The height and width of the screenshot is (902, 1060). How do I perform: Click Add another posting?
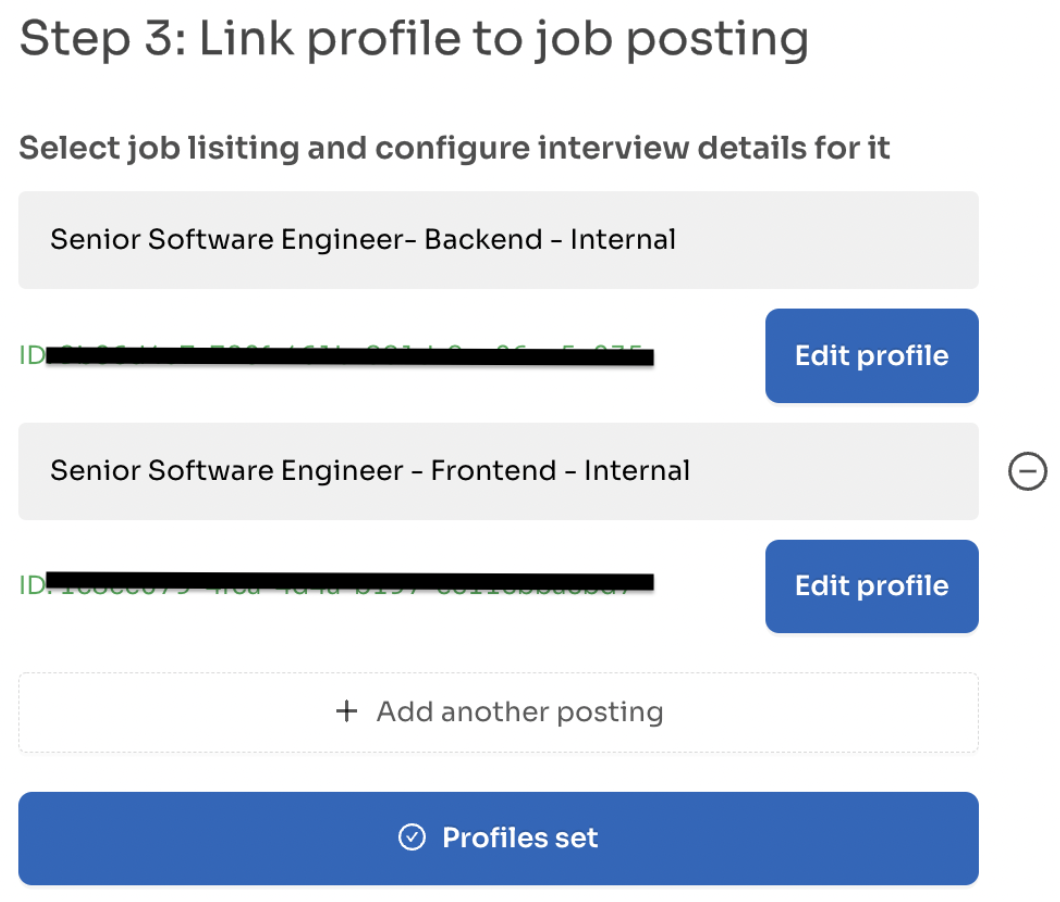(x=498, y=711)
